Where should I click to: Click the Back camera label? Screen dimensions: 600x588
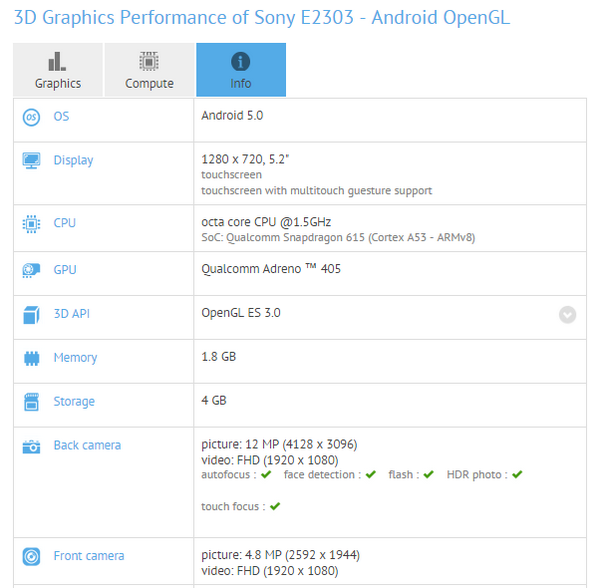pos(87,445)
